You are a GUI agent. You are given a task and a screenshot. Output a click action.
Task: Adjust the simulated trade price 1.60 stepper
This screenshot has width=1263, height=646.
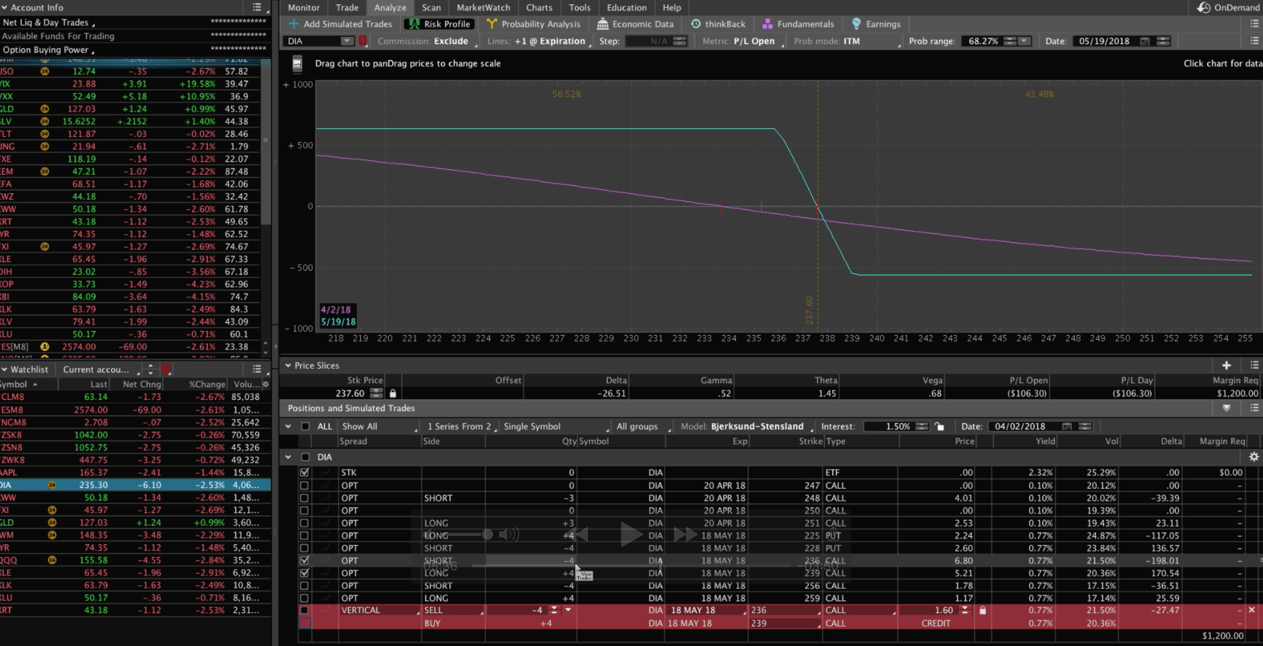965,610
